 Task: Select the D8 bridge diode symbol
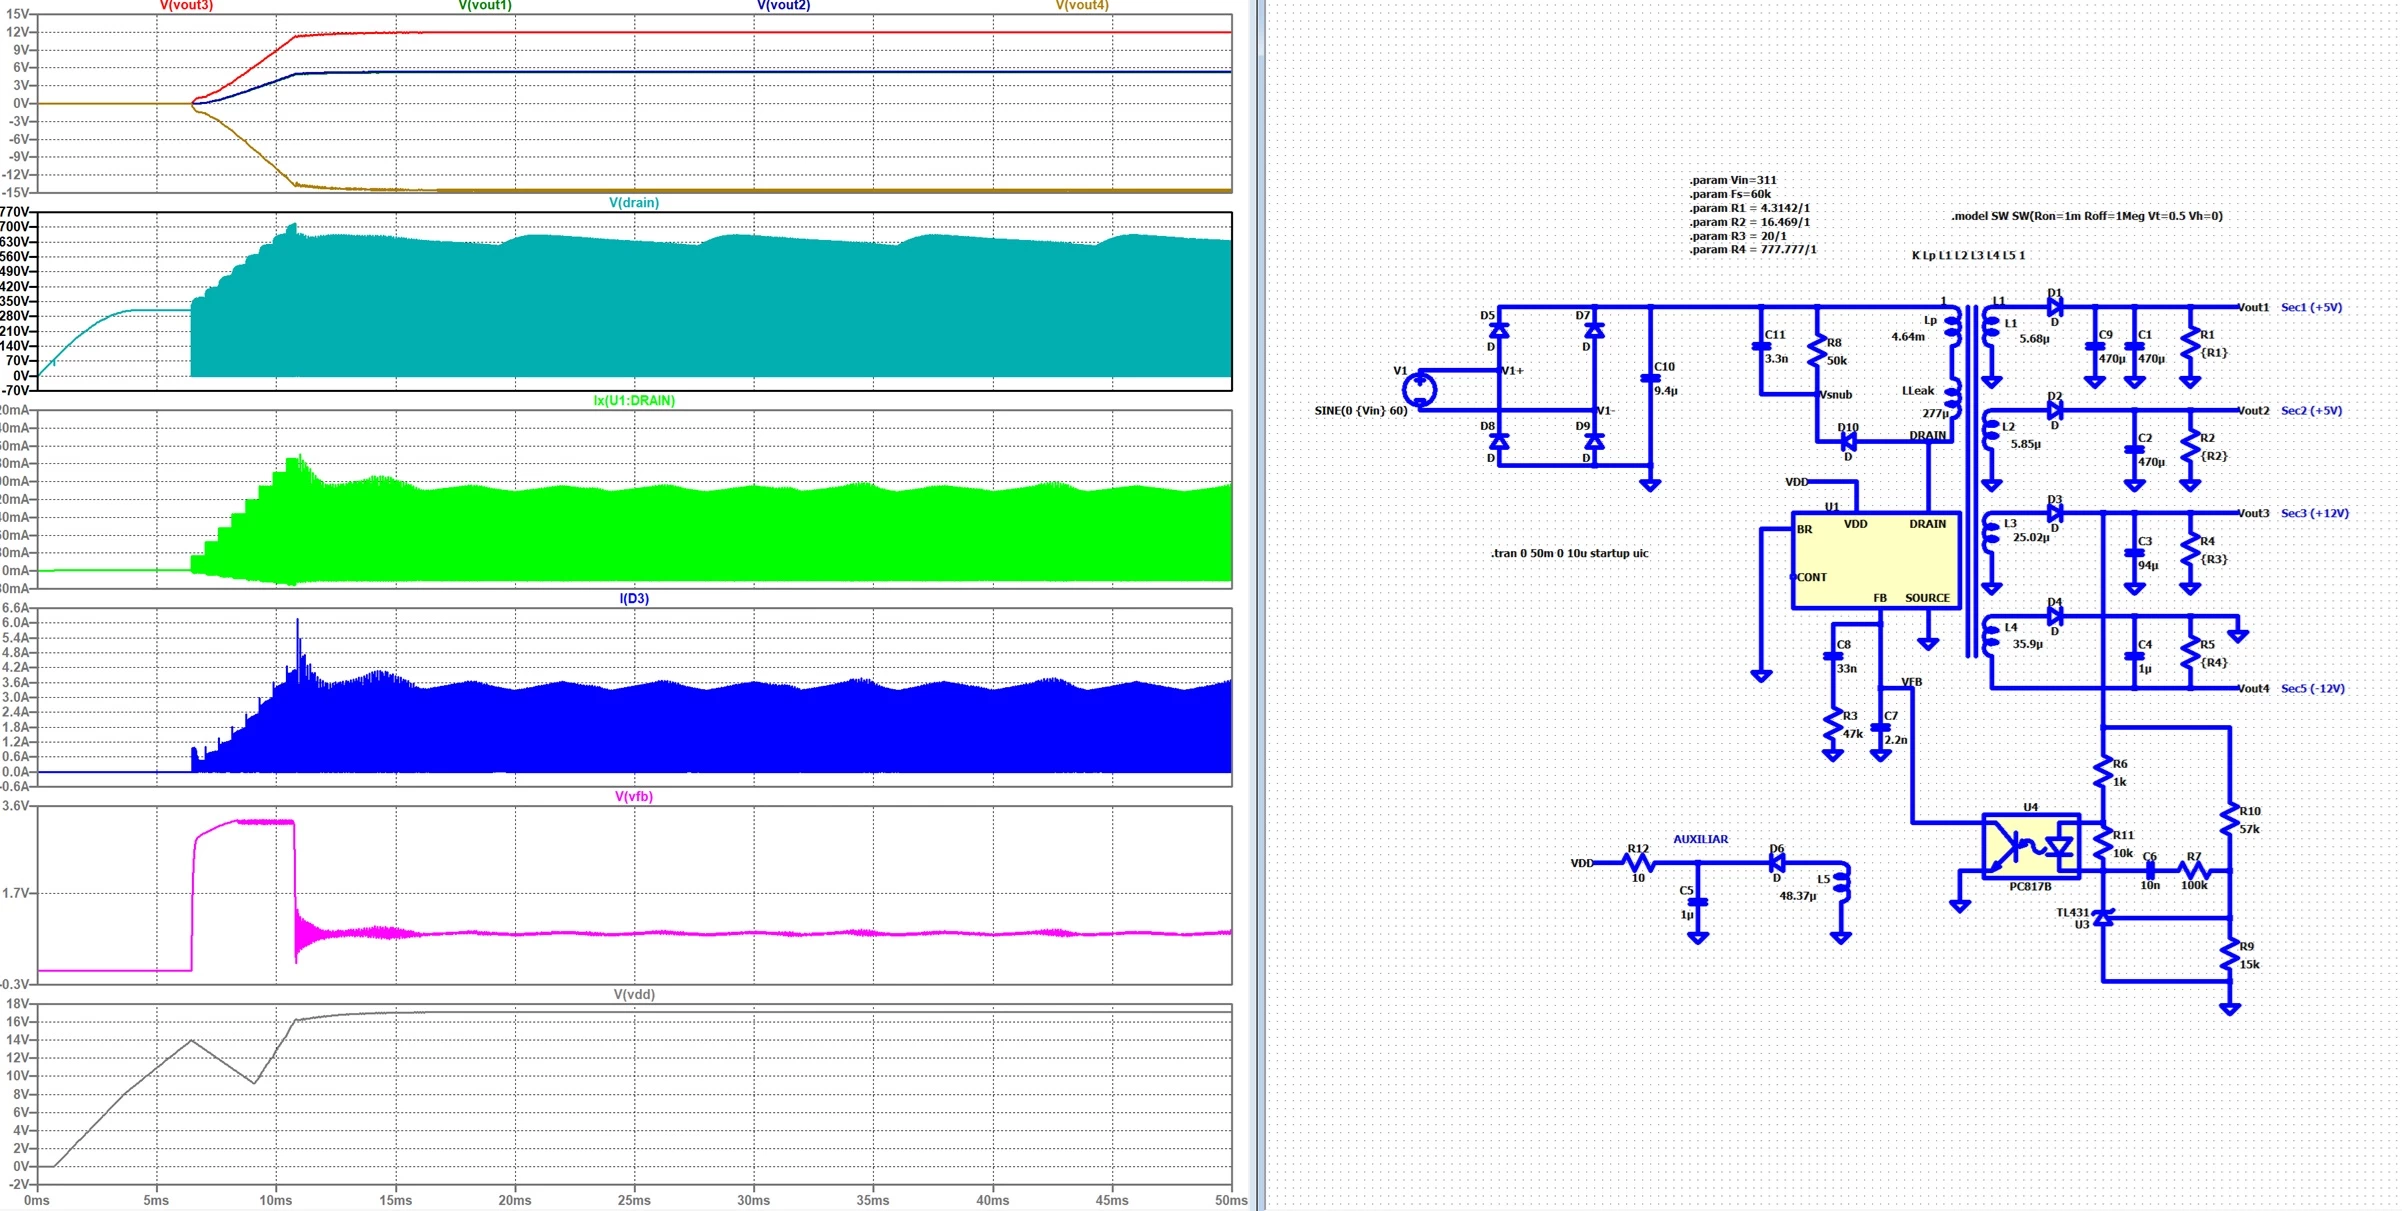pyautogui.click(x=1499, y=441)
